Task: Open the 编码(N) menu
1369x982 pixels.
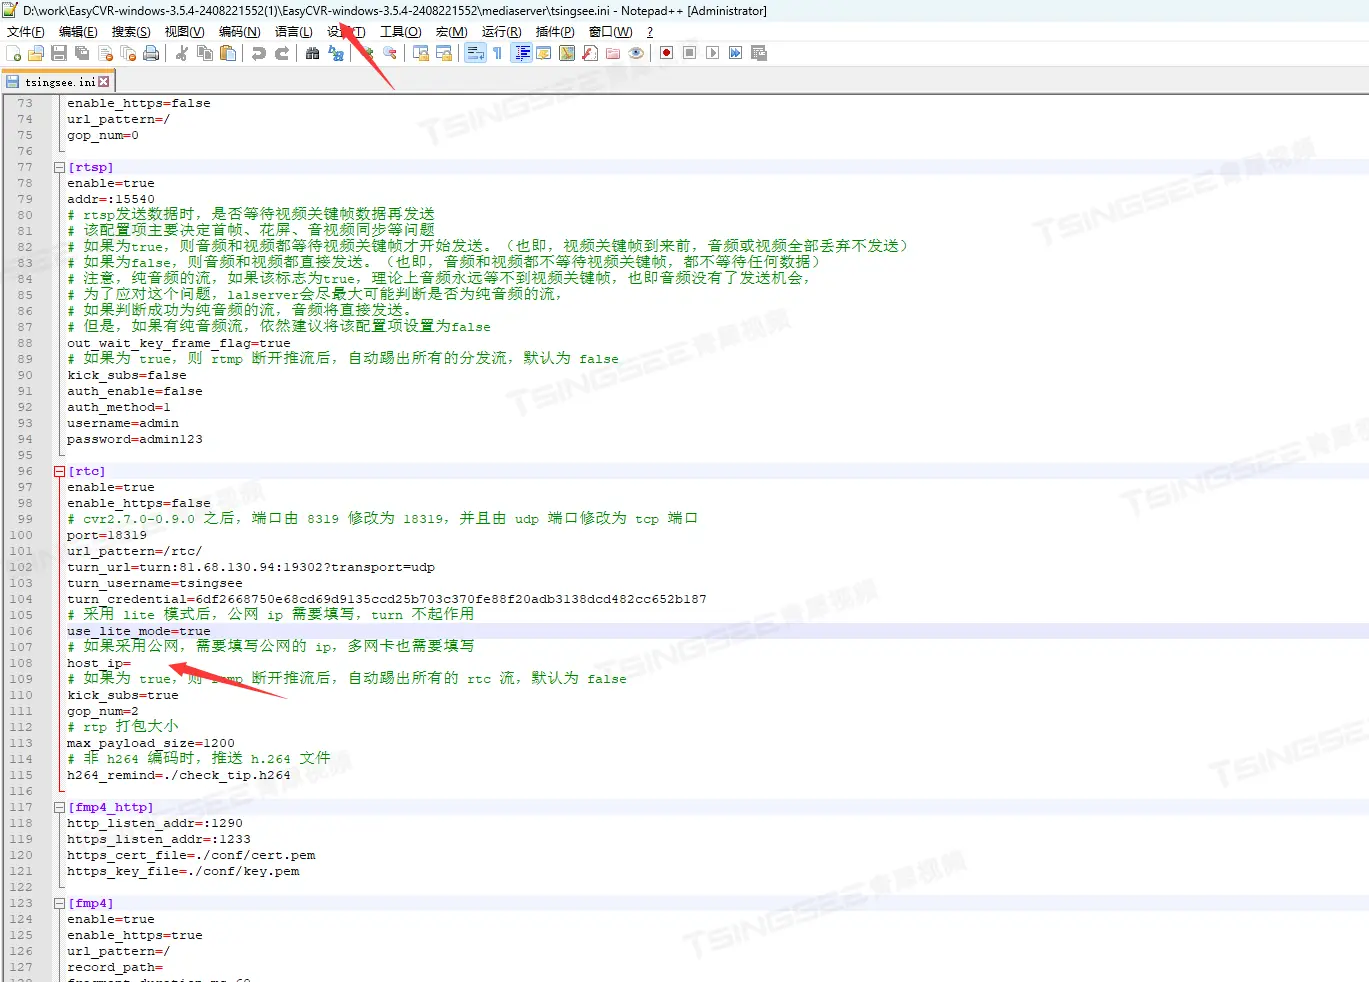Action: tap(240, 32)
